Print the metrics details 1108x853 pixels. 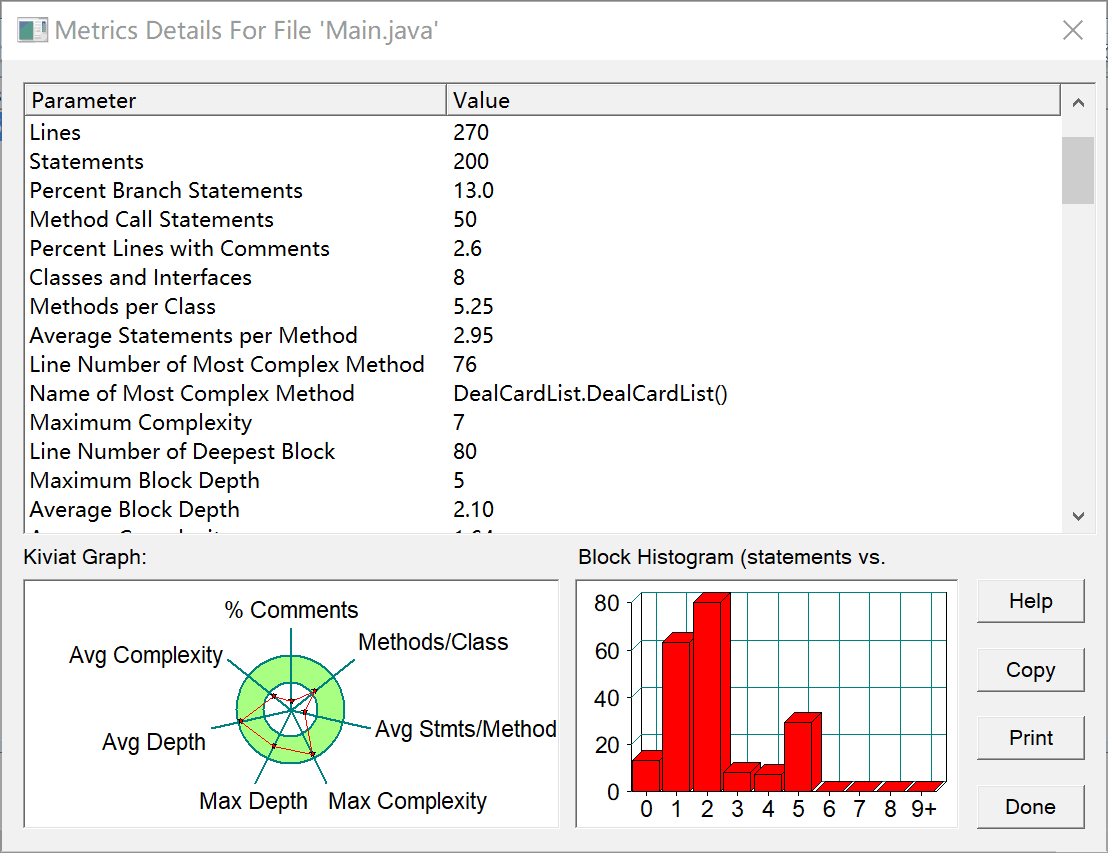[x=1030, y=738]
